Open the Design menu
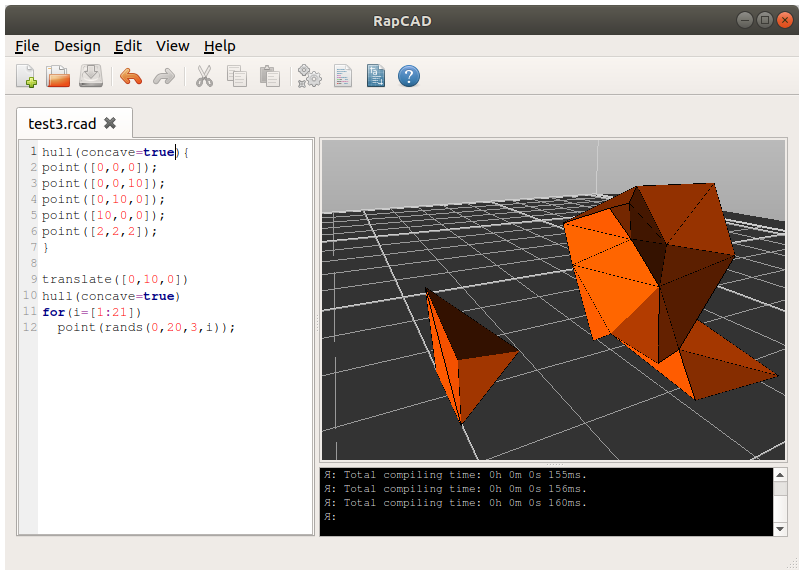This screenshot has width=808, height=579. pyautogui.click(x=77, y=46)
